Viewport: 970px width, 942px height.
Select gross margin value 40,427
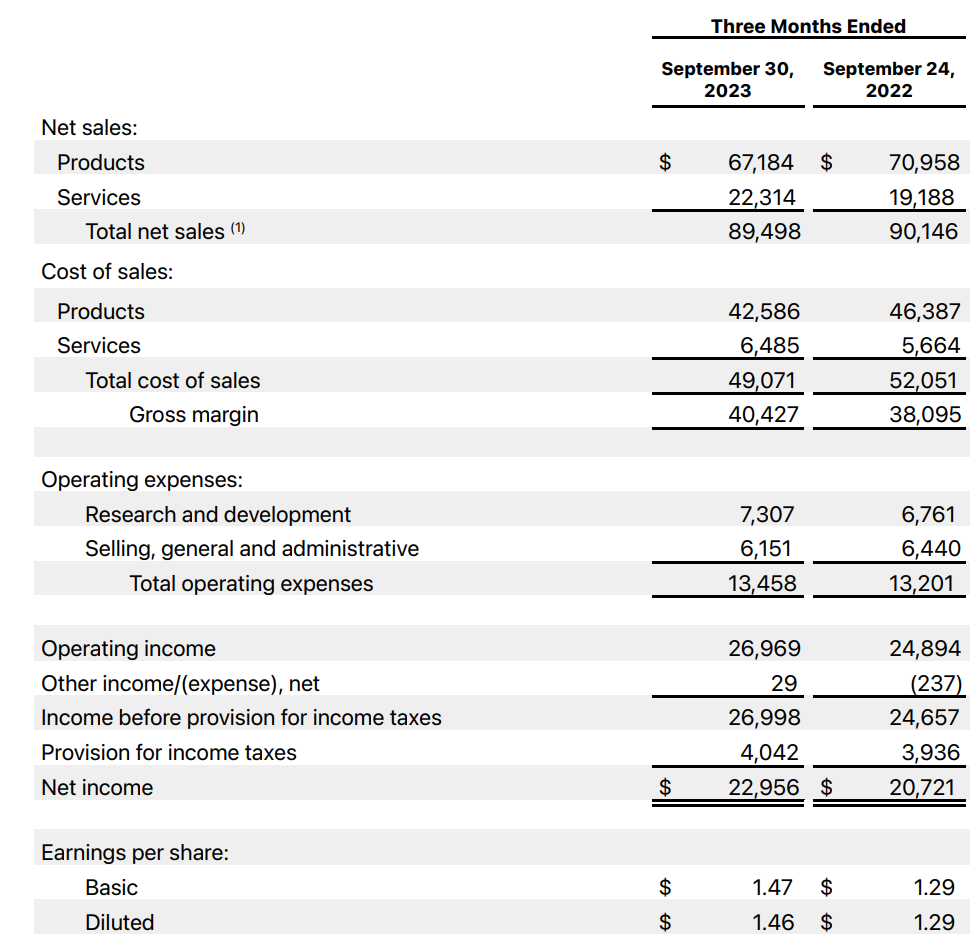point(763,415)
